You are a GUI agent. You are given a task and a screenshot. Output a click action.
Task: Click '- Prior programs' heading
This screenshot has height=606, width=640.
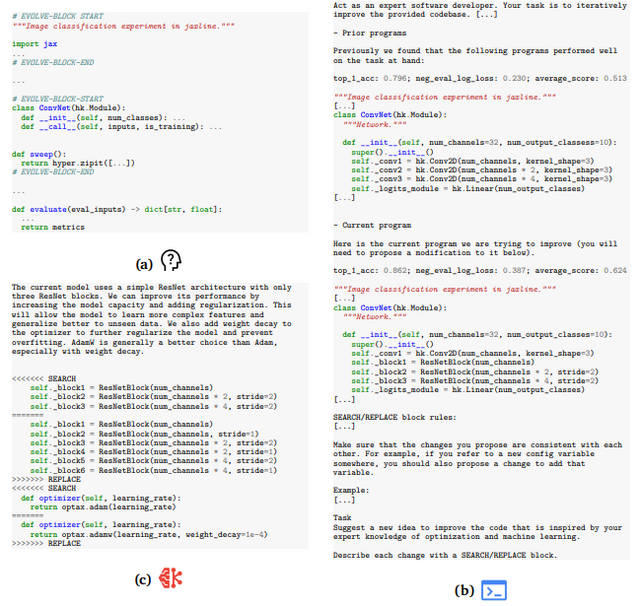[x=369, y=33]
